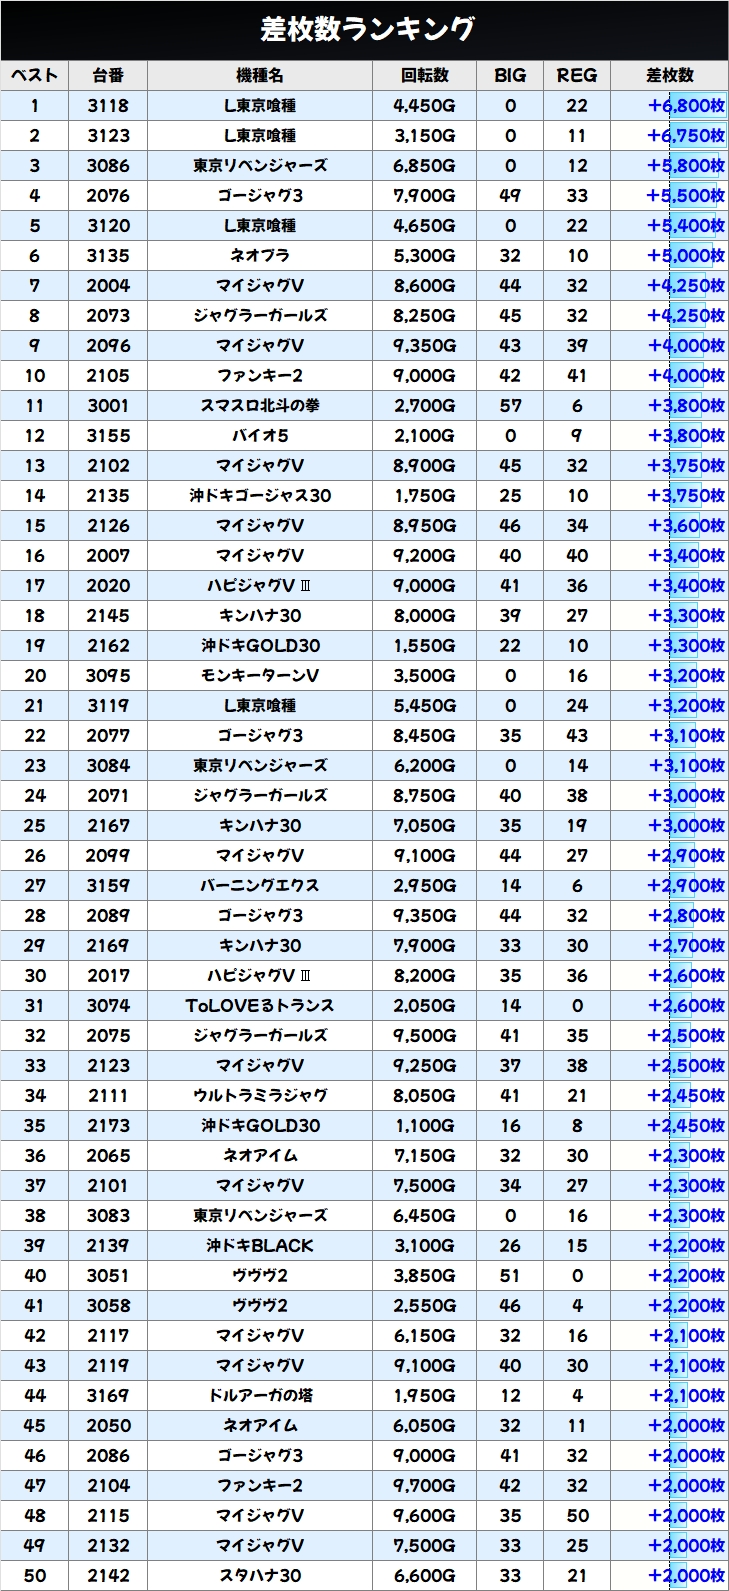The width and height of the screenshot is (729, 1591).
Task: Select the ドルアーガの塔 machine name
Action: pos(260,1396)
